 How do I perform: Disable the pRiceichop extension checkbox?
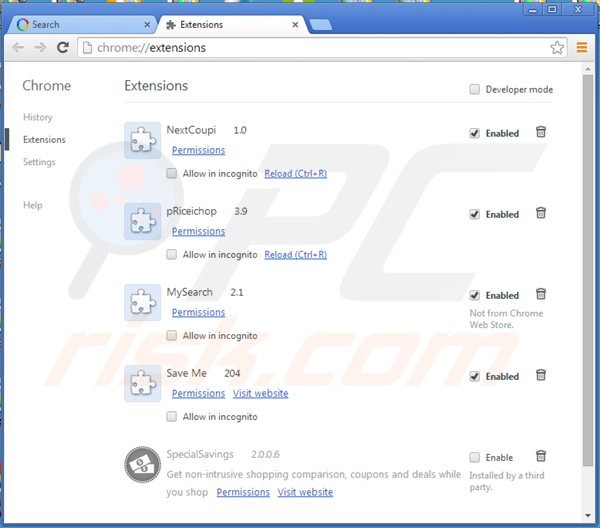click(x=474, y=214)
